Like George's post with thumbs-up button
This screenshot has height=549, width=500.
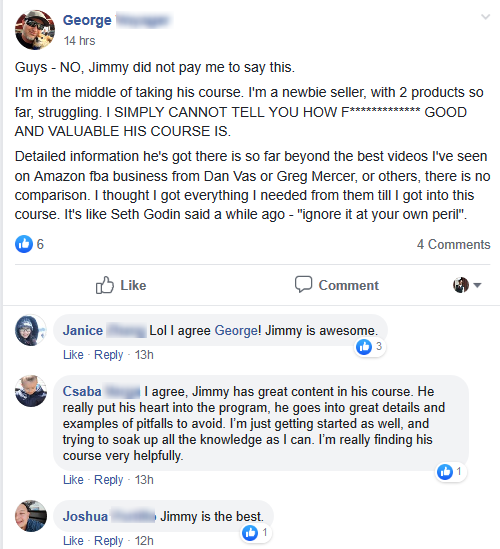121,285
